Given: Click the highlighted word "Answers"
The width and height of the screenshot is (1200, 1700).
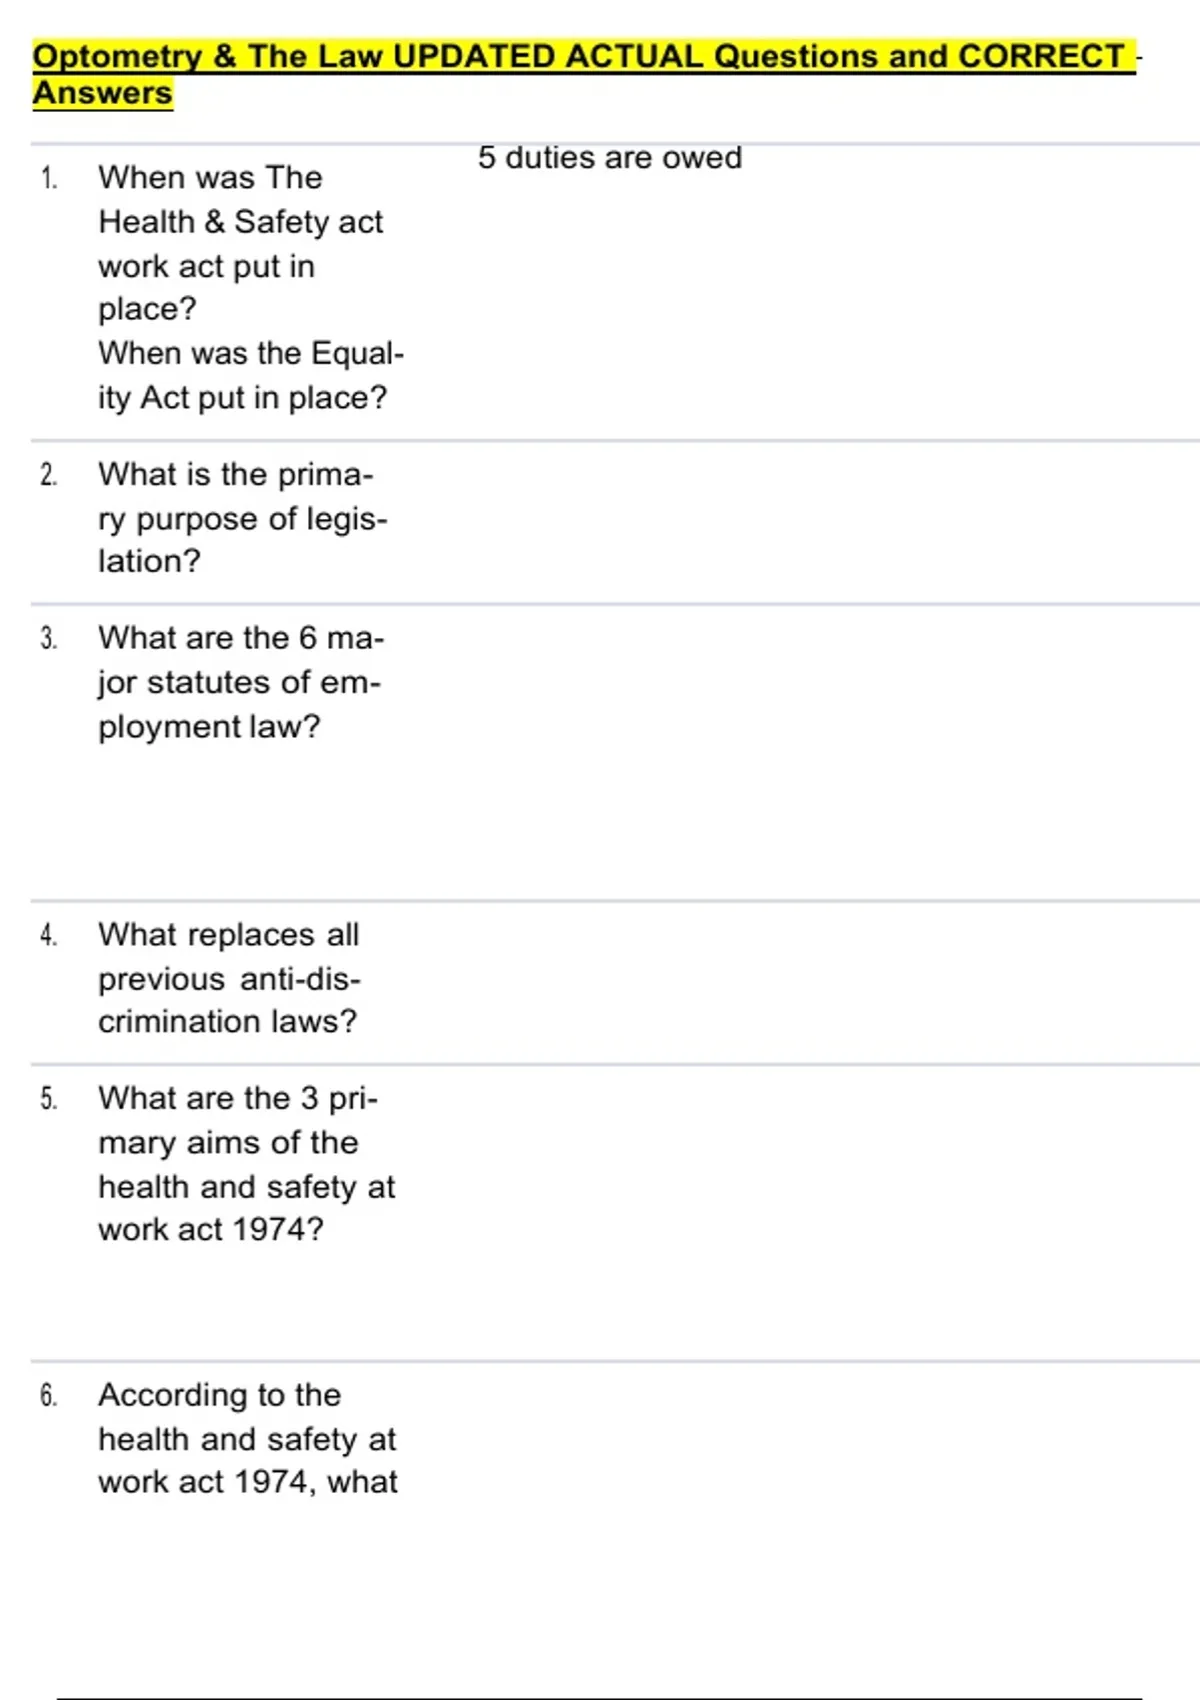Looking at the screenshot, I should (x=102, y=93).
